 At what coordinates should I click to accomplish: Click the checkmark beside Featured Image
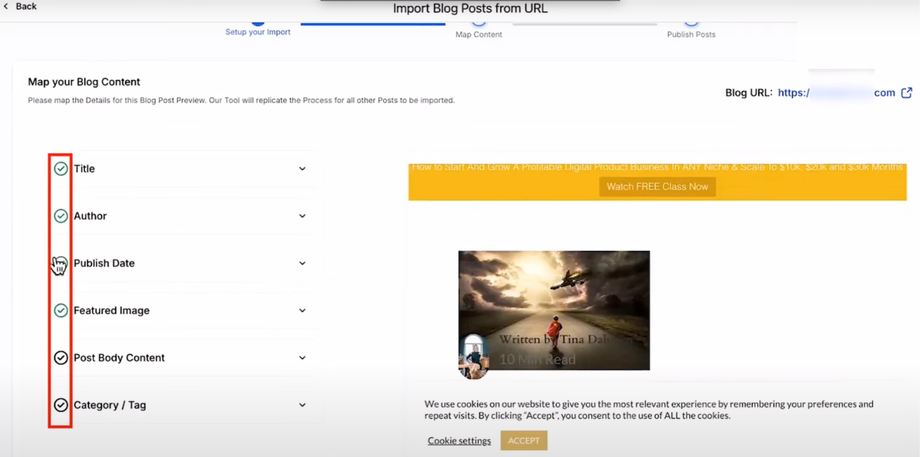(61, 310)
